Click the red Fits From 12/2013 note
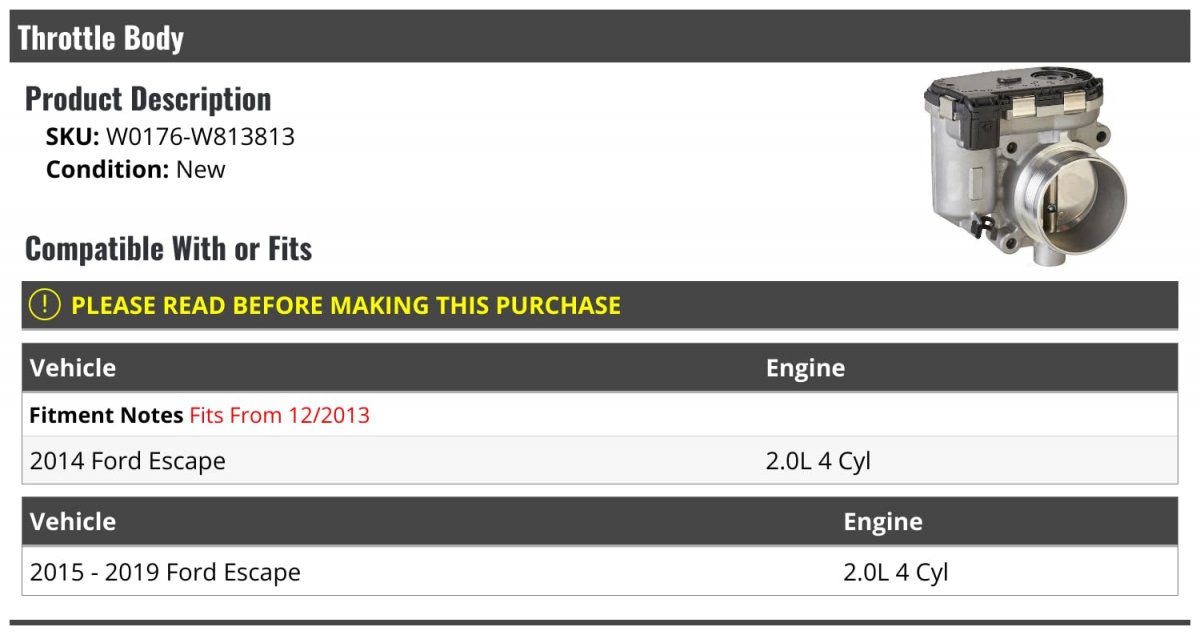The image size is (1200, 635). click(279, 415)
